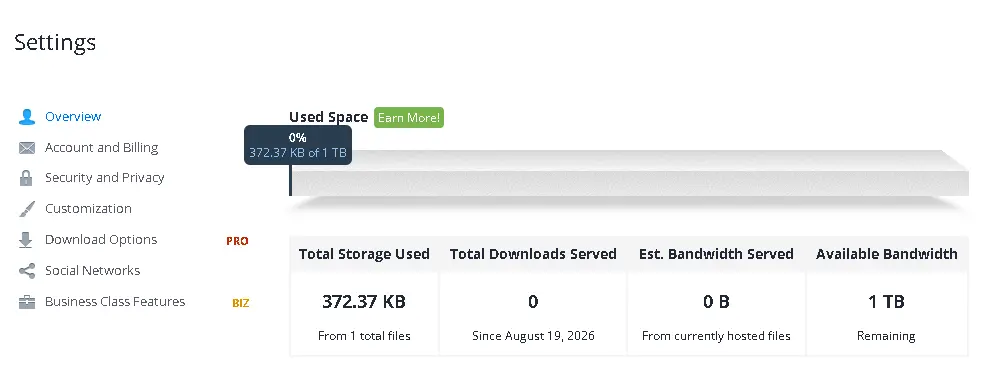
Task: Select Social Networks in sidebar
Action: [x=93, y=270]
